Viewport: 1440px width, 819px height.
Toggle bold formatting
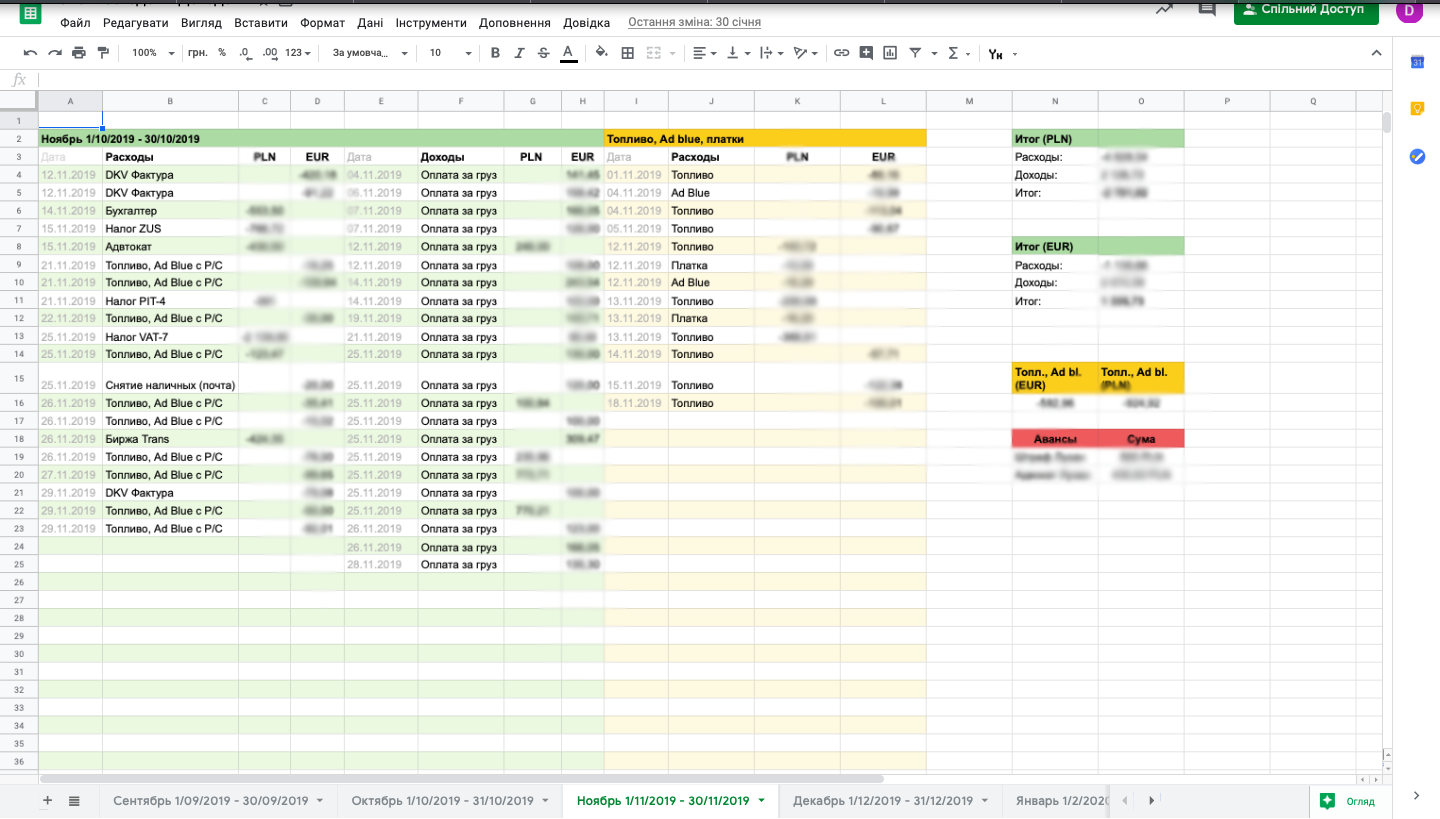(495, 53)
